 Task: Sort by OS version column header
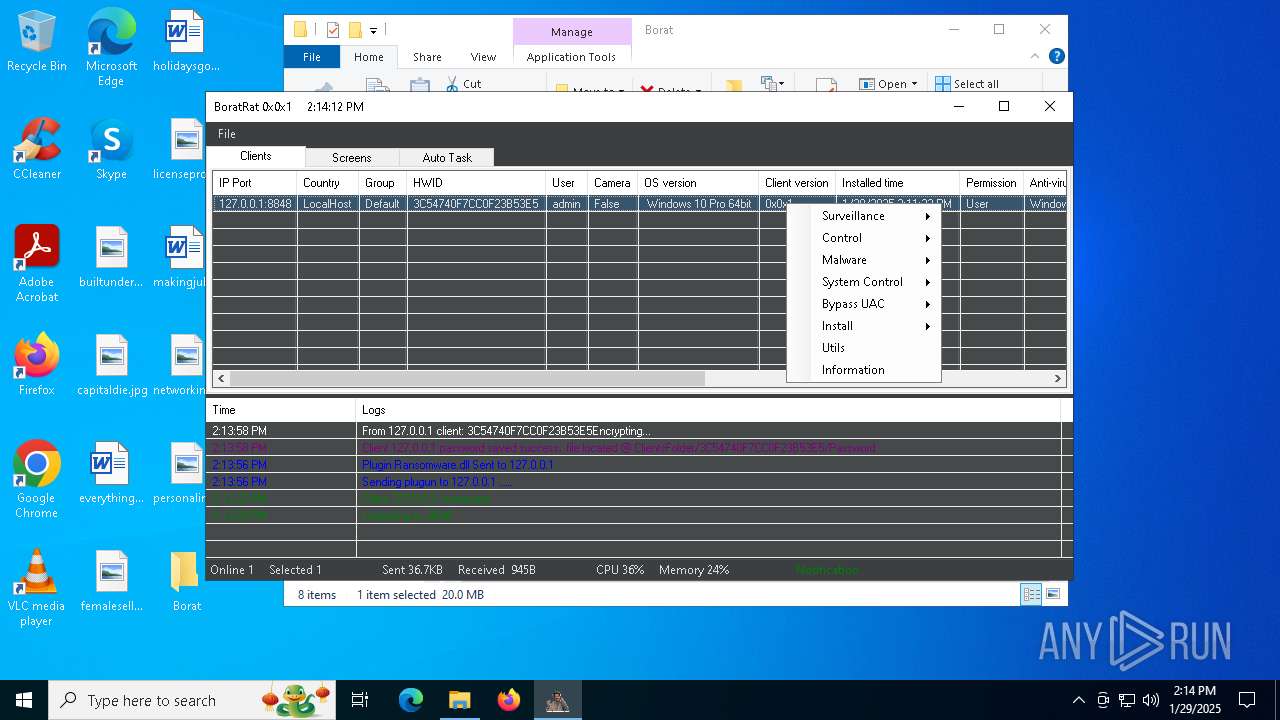tap(698, 183)
